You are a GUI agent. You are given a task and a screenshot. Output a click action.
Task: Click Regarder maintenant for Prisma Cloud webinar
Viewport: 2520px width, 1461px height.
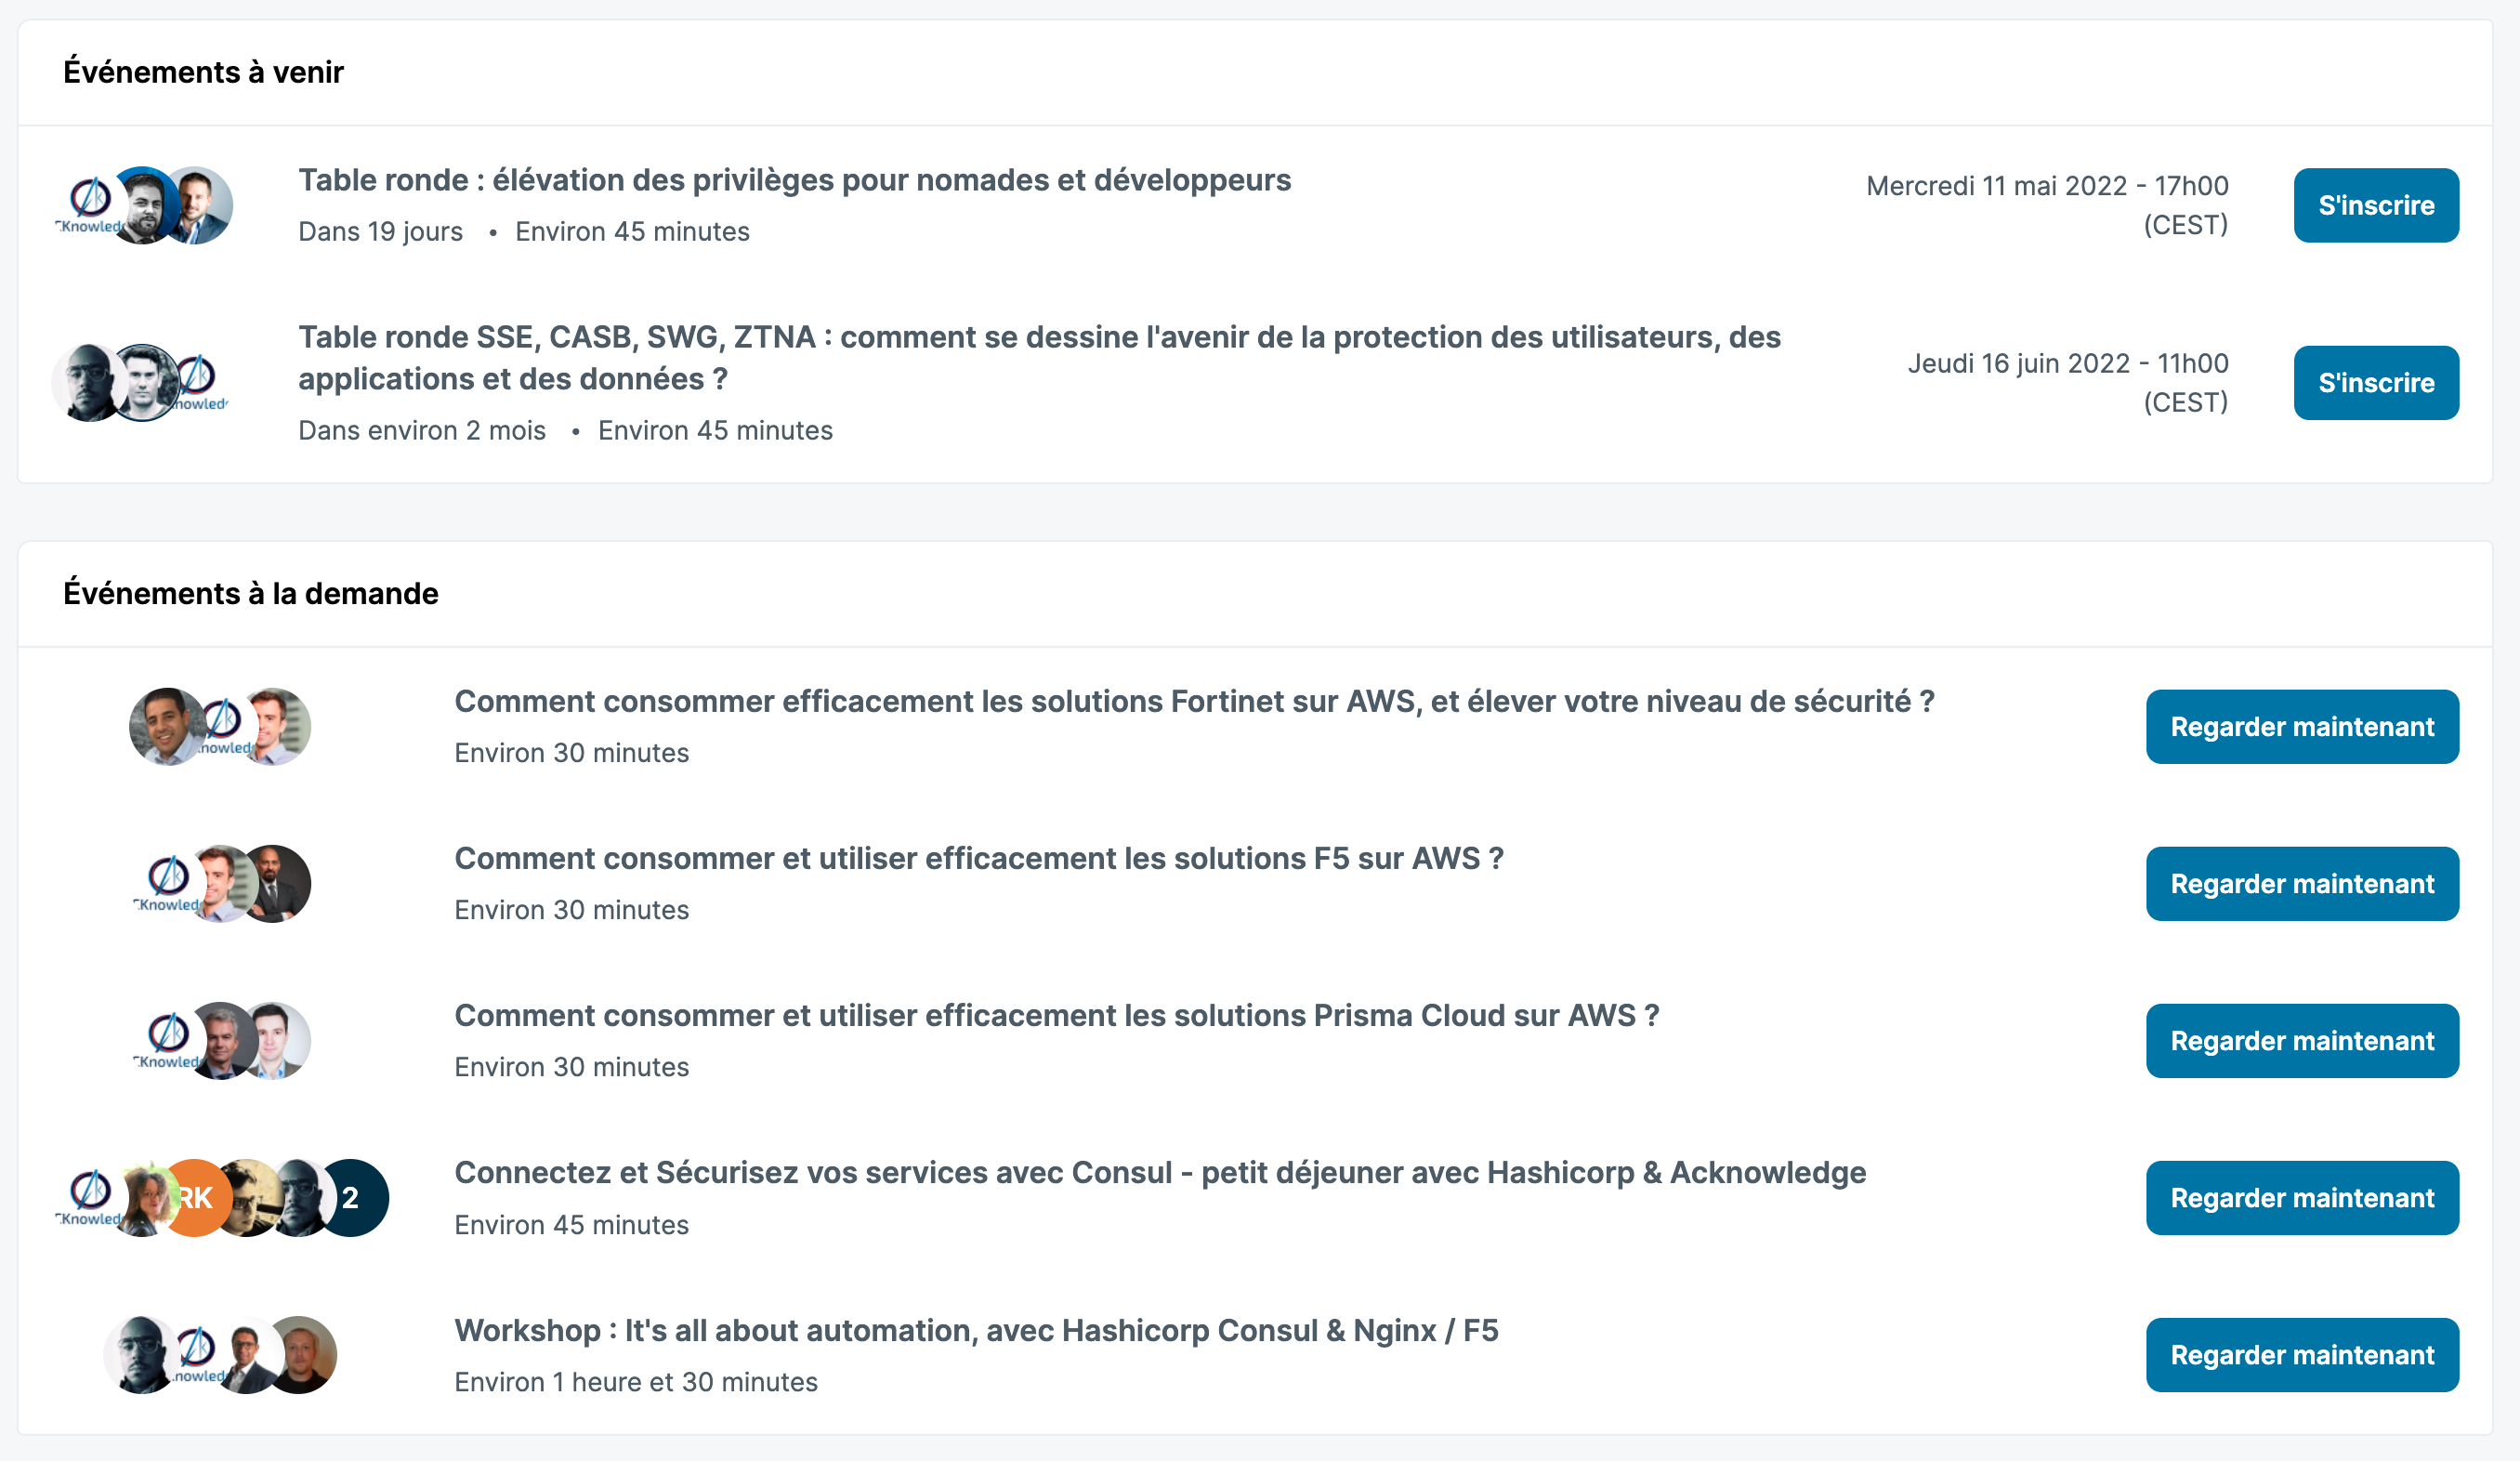tap(2302, 1041)
